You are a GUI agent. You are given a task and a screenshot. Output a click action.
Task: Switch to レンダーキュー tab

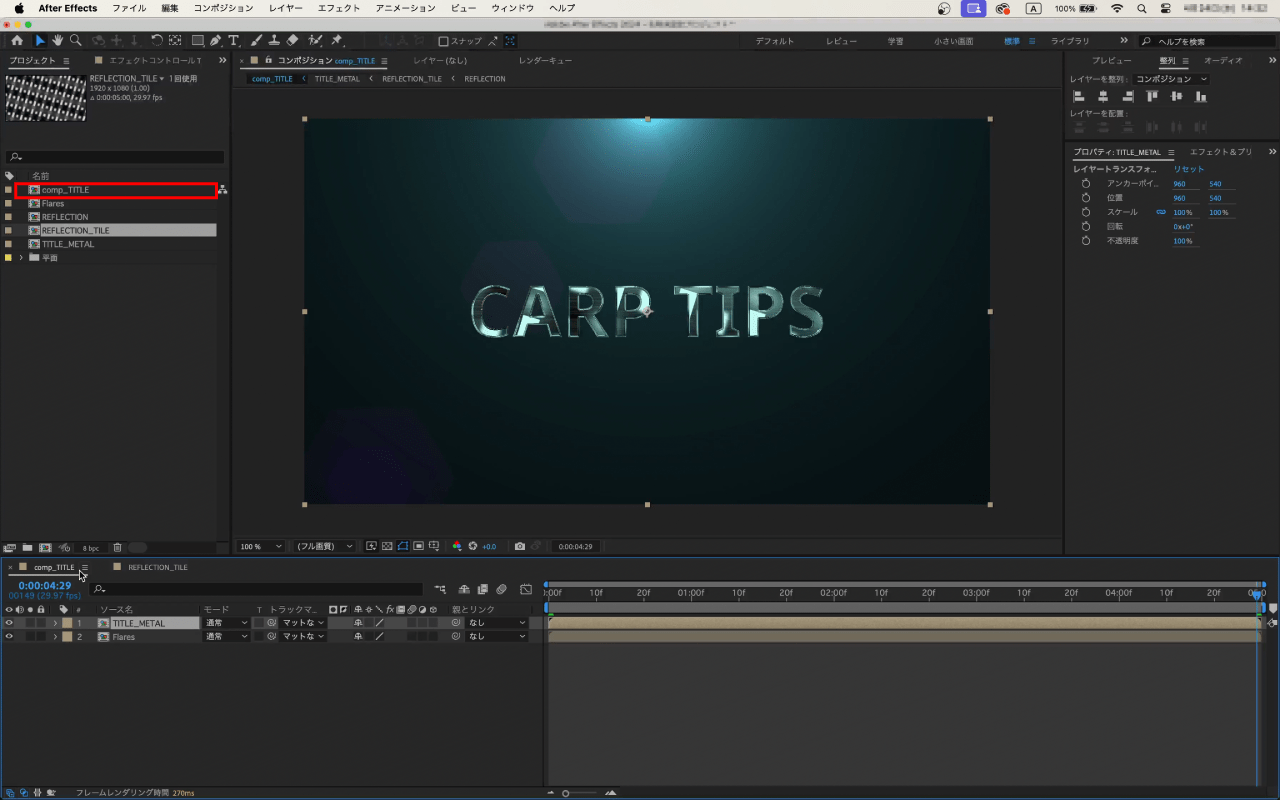tap(545, 61)
